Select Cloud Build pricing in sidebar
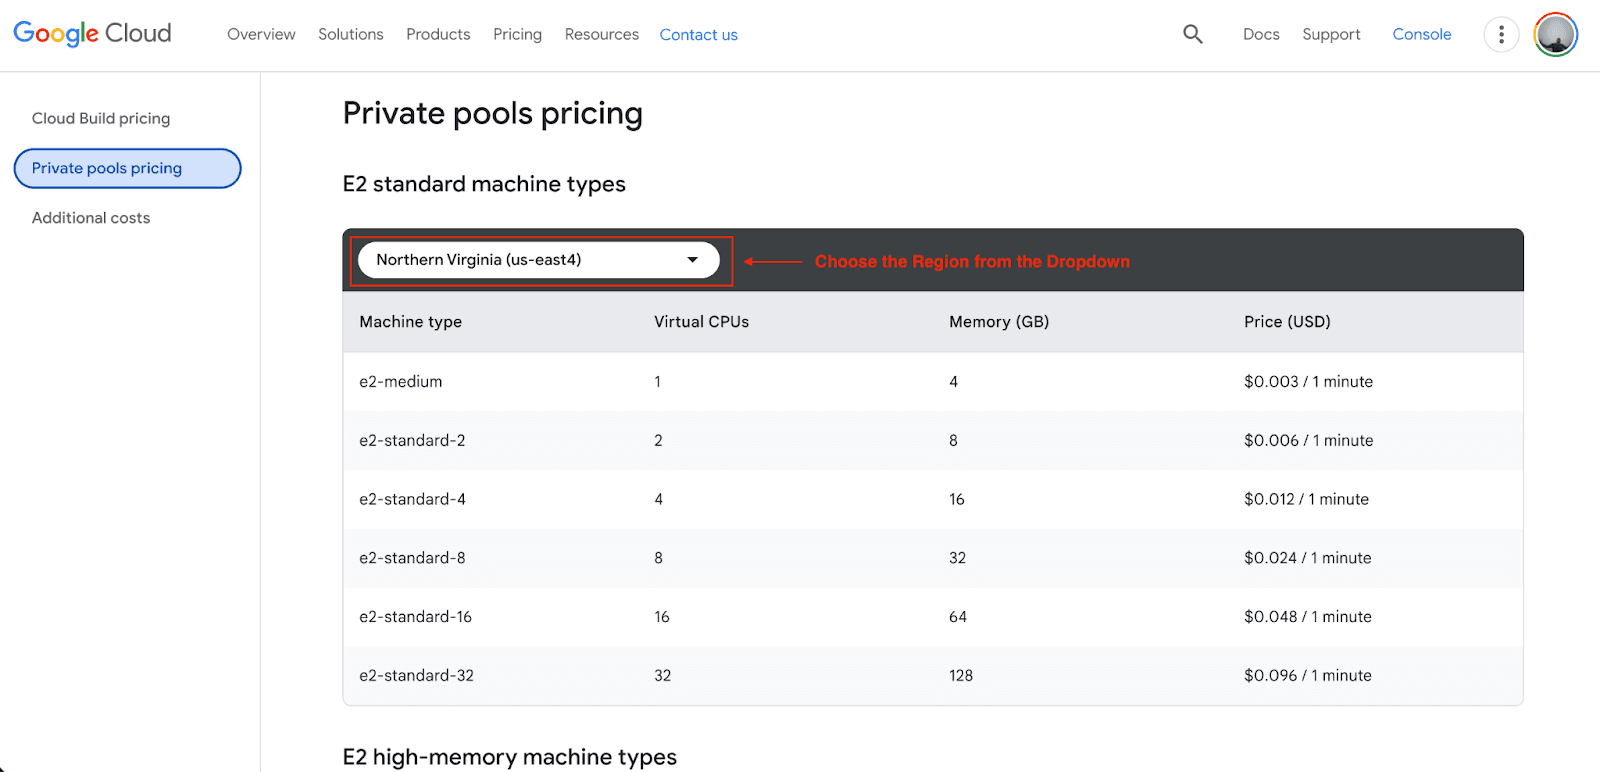Viewport: 1600px width, 772px height. pos(101,118)
